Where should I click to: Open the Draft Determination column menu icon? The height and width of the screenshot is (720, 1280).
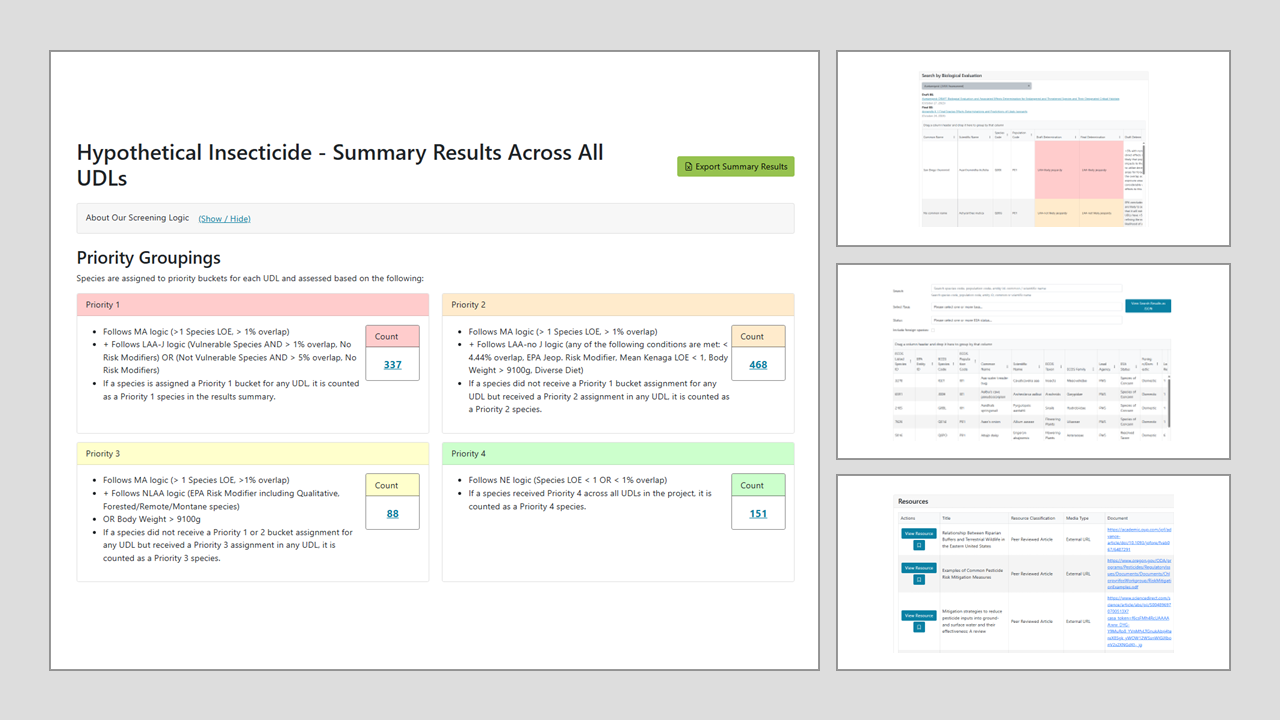coord(1073,137)
